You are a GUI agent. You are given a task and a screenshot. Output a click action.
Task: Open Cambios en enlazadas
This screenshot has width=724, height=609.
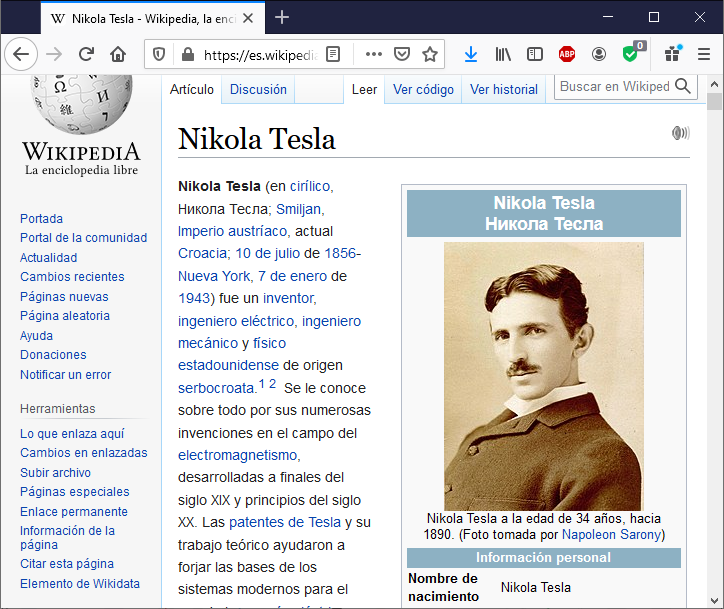click(84, 452)
